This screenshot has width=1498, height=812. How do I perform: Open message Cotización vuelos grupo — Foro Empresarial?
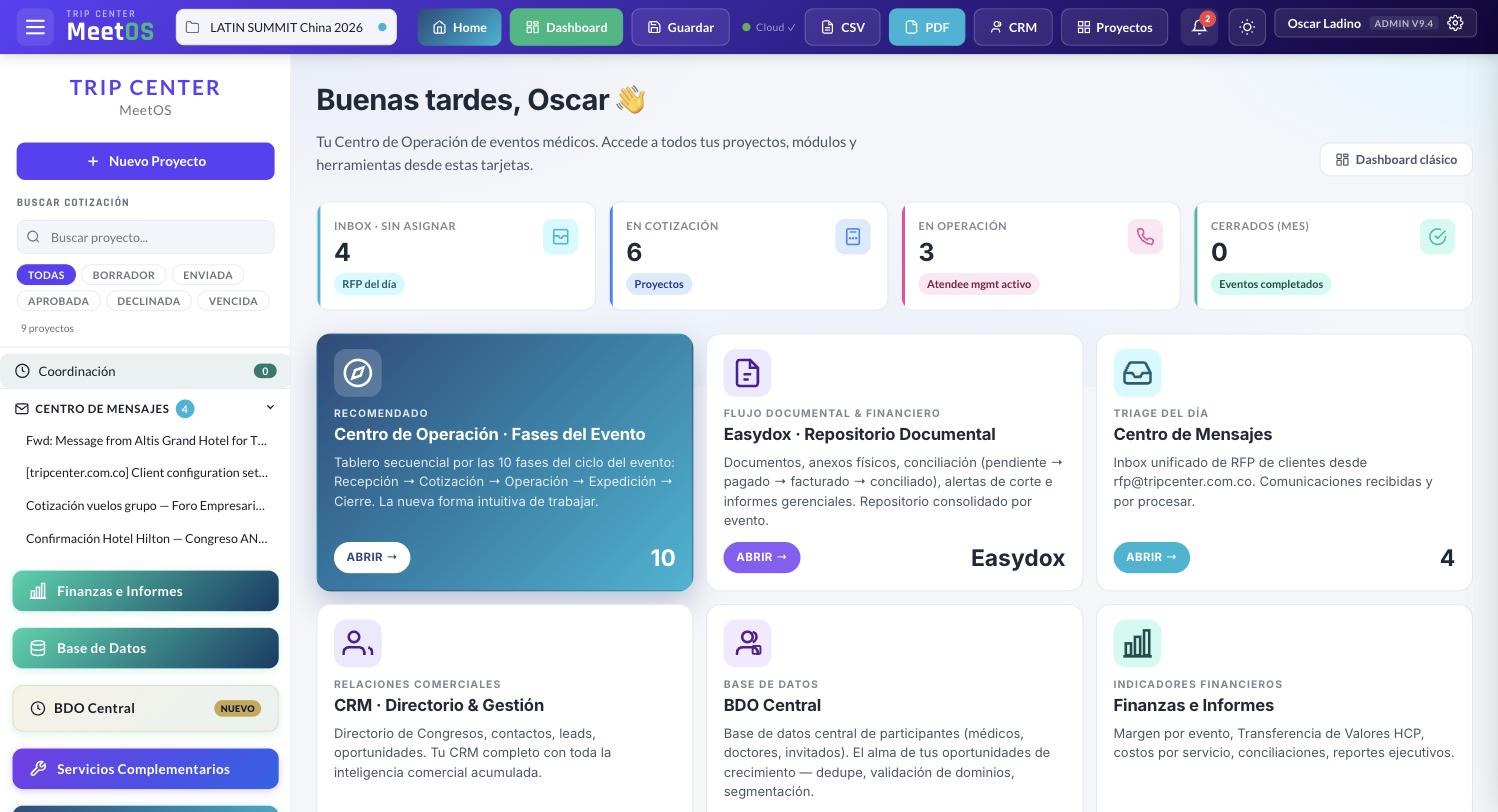pyautogui.click(x=146, y=505)
